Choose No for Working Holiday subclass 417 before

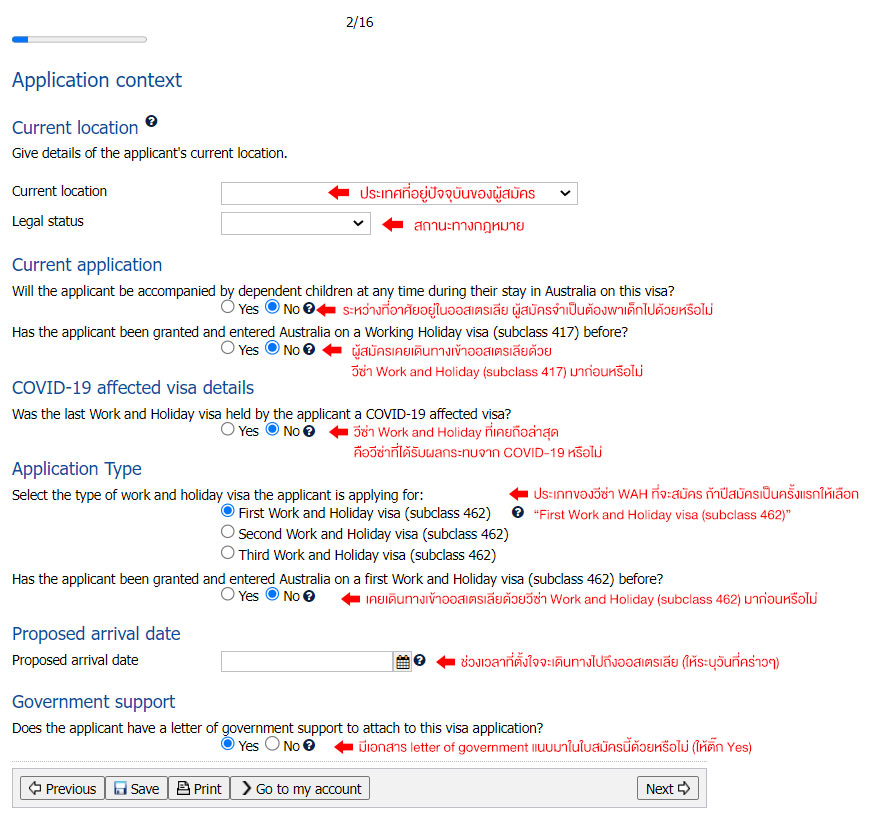[273, 348]
